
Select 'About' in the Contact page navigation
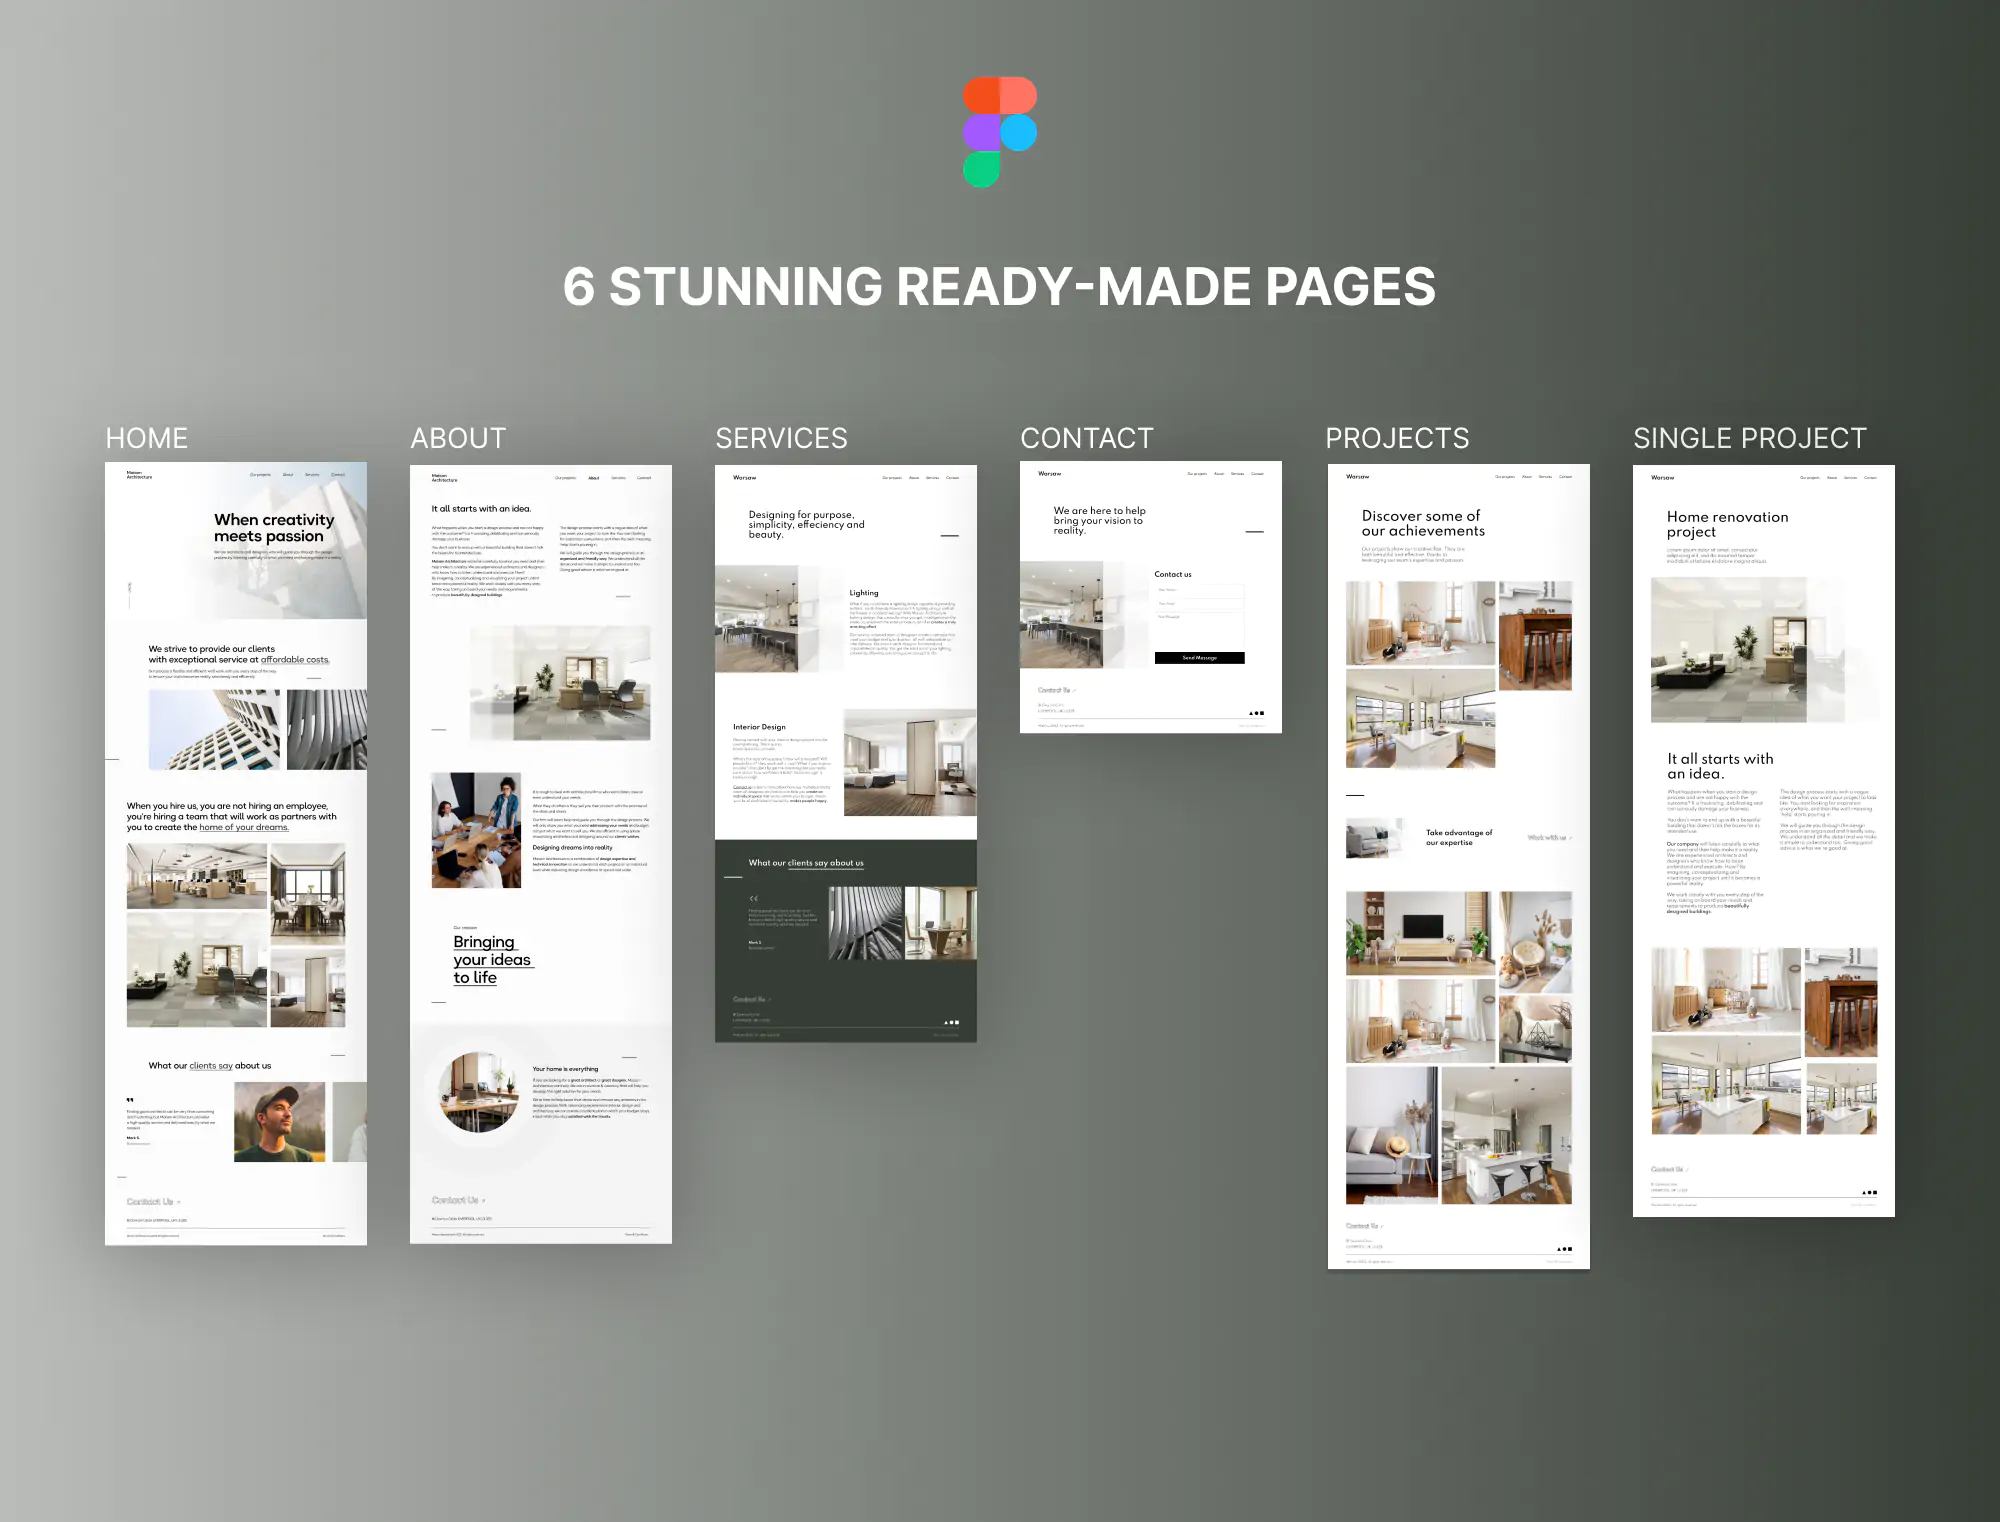click(x=1219, y=473)
